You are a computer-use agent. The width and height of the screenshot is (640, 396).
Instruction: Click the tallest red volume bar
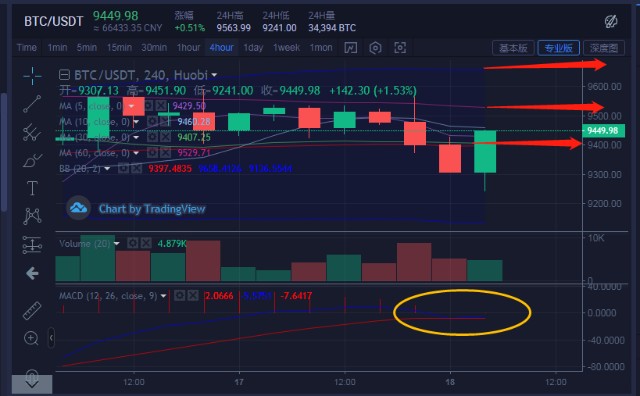(x=203, y=261)
